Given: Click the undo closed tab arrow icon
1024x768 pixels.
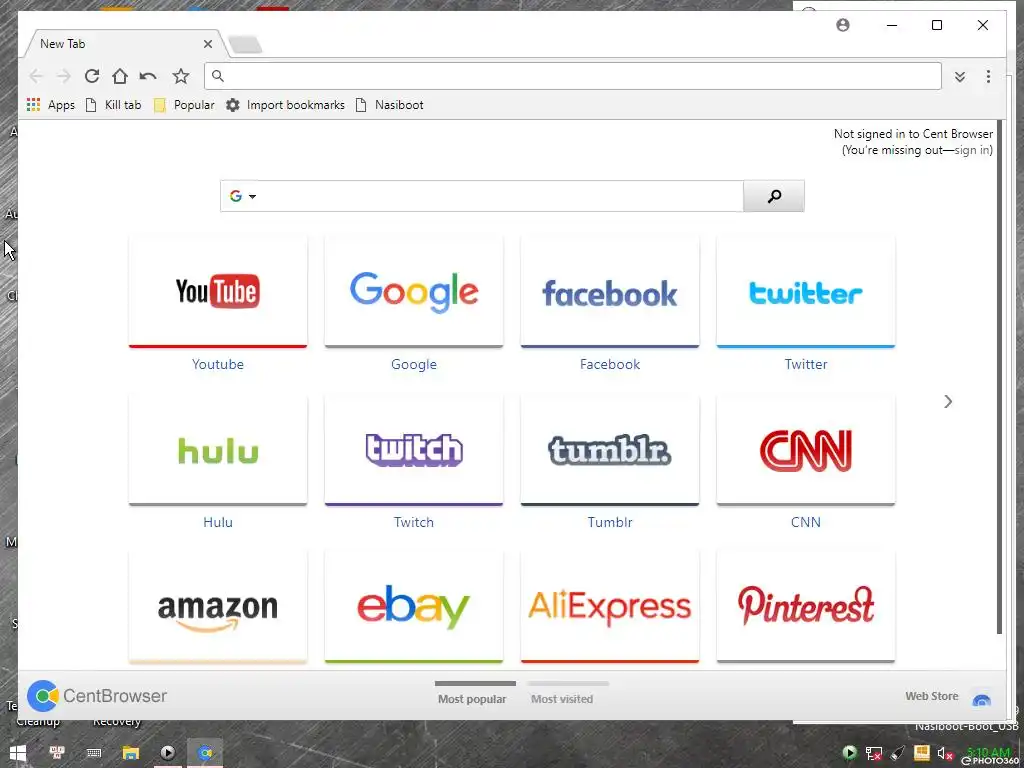Looking at the screenshot, I should 148,76.
